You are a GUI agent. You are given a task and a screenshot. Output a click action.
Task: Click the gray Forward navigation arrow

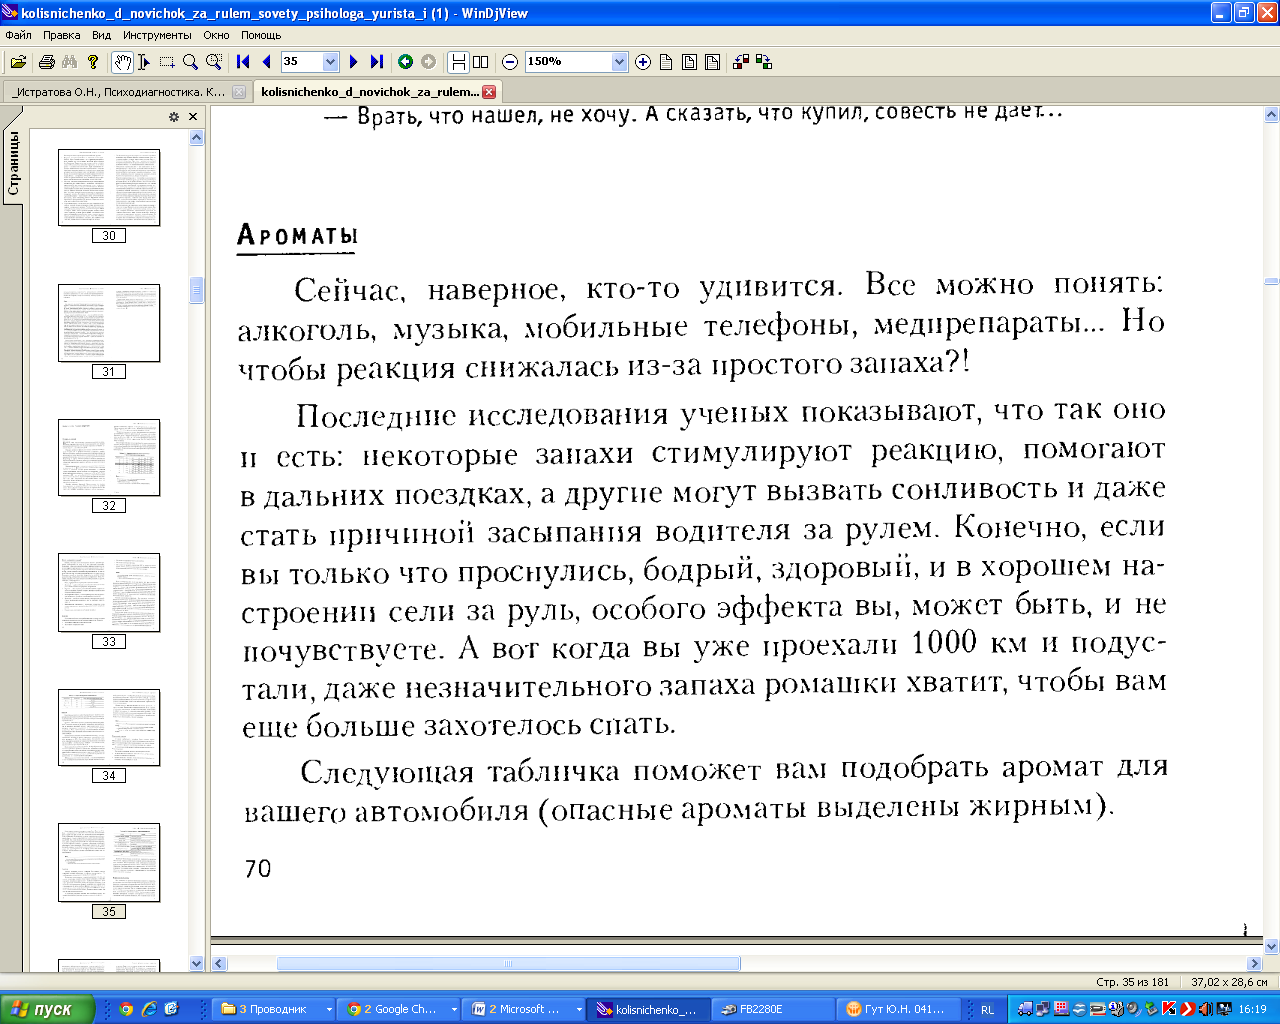(428, 62)
